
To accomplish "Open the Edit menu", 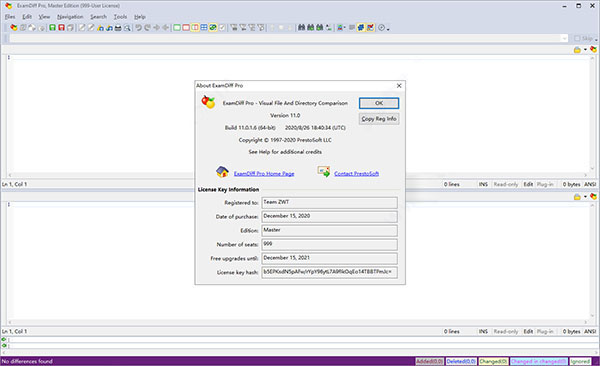I will [x=27, y=17].
